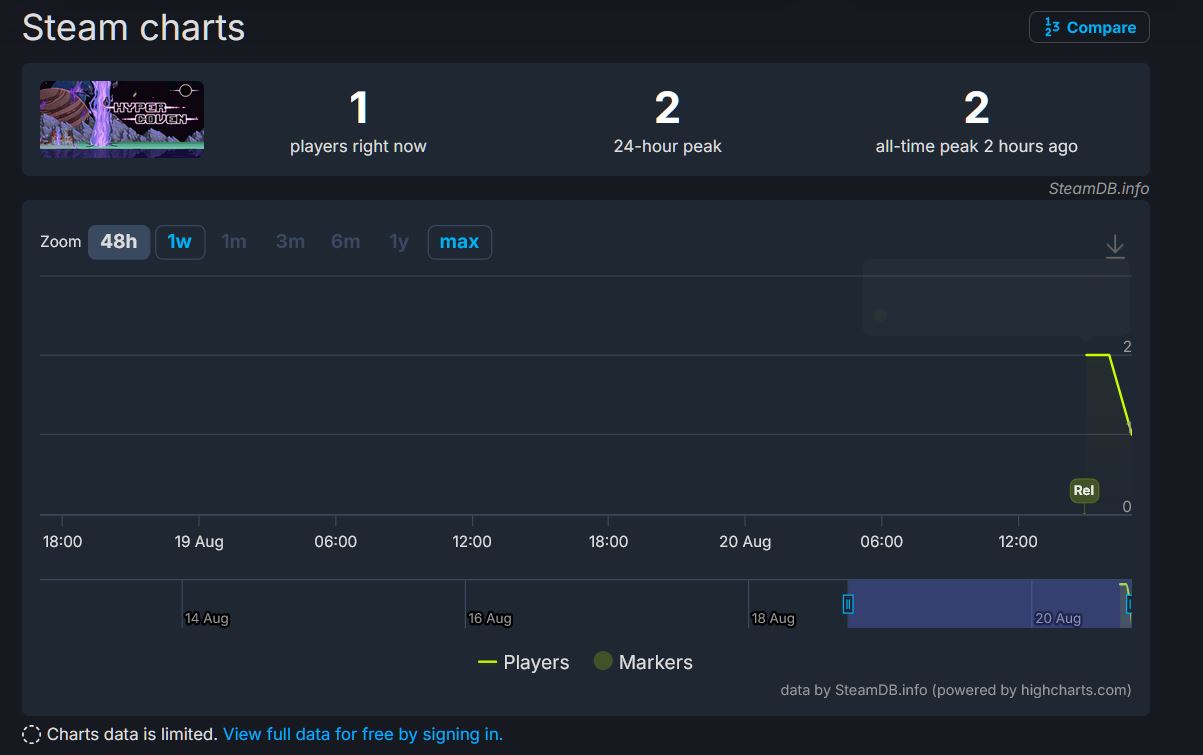Click the Hyper Coven game thumbnail

(x=122, y=119)
